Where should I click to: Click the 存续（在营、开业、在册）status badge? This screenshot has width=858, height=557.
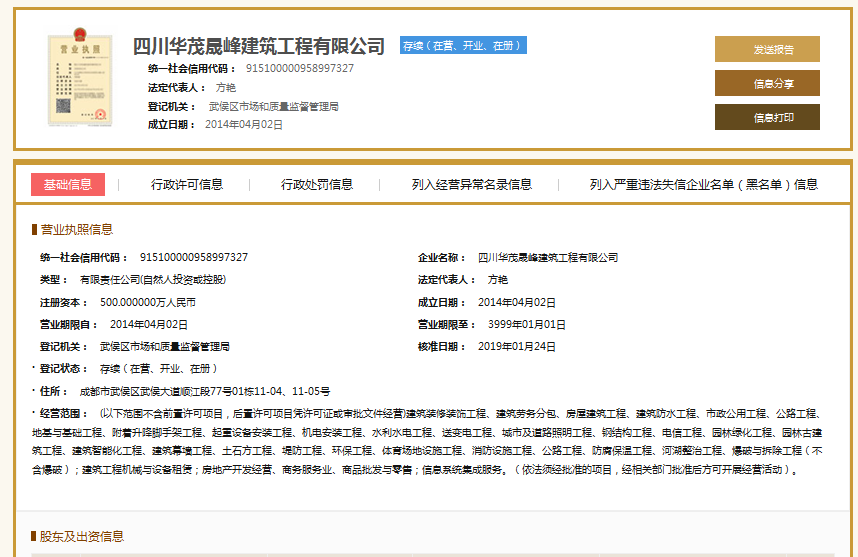tap(463, 45)
